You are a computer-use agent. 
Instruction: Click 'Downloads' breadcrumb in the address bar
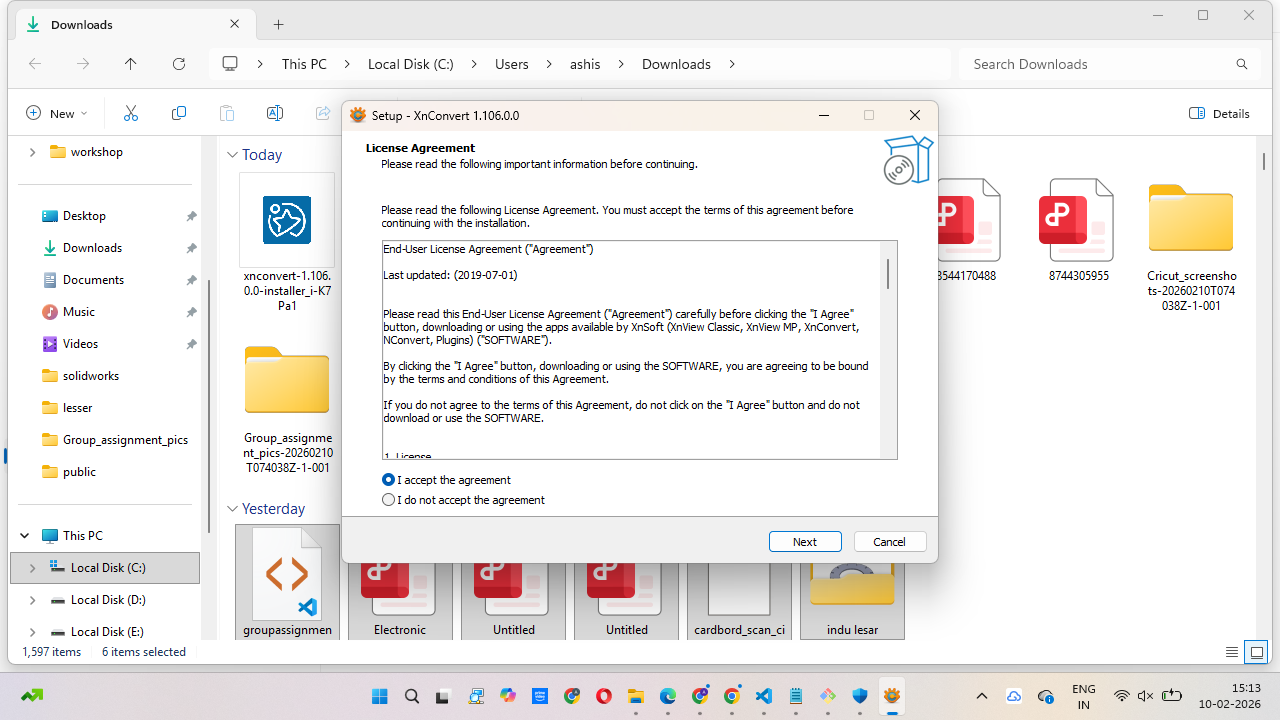click(x=676, y=64)
